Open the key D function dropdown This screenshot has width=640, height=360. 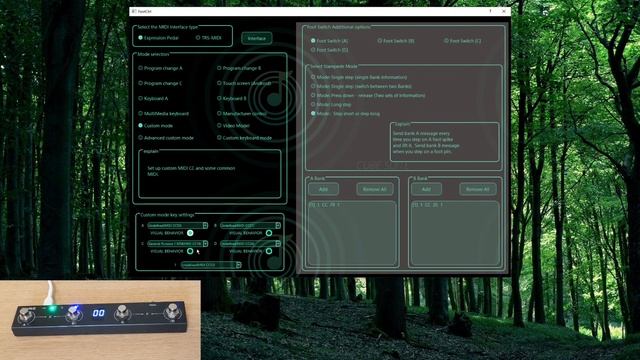(250, 244)
